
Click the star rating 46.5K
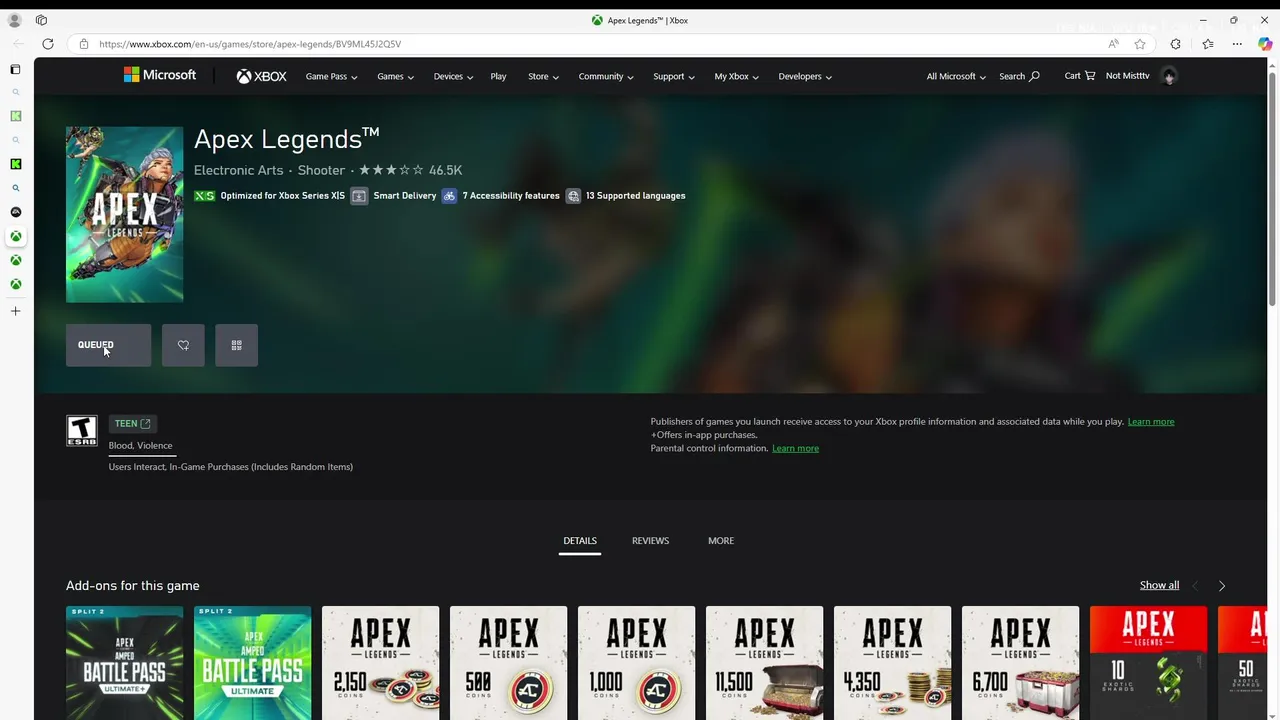click(x=410, y=170)
